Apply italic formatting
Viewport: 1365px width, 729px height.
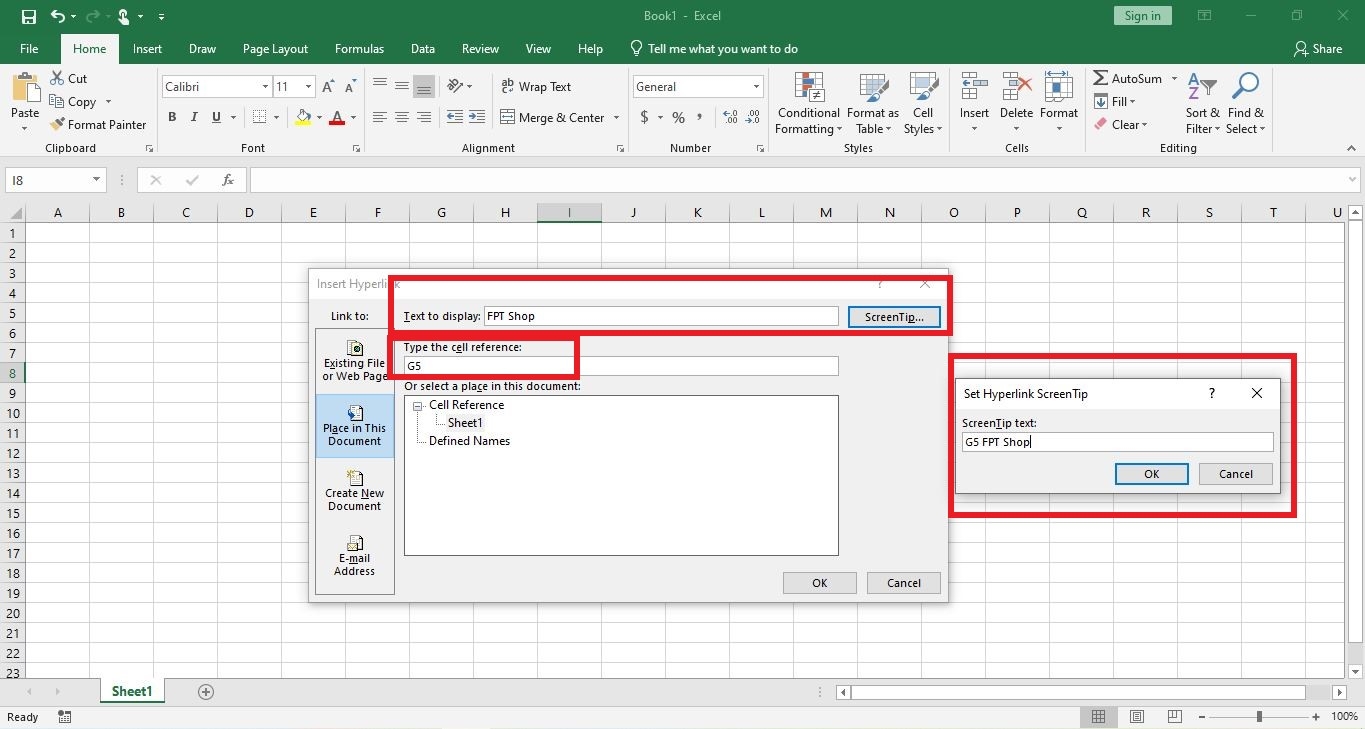point(192,117)
